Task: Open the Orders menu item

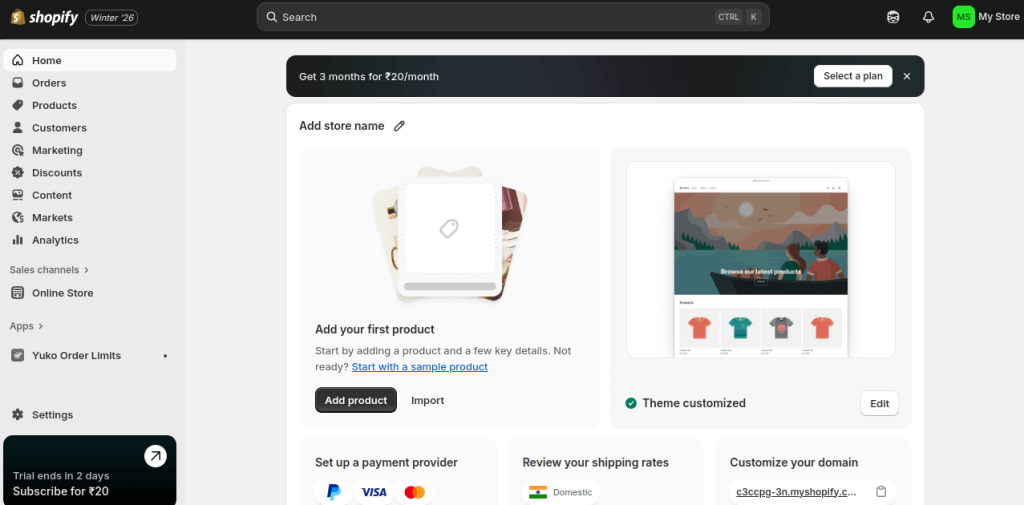Action: click(49, 83)
